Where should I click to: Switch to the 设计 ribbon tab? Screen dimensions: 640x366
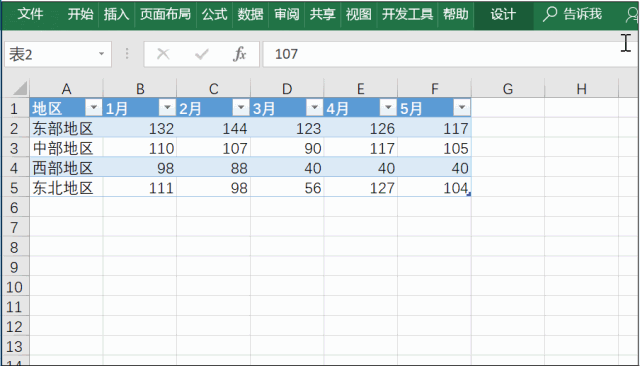tap(503, 14)
